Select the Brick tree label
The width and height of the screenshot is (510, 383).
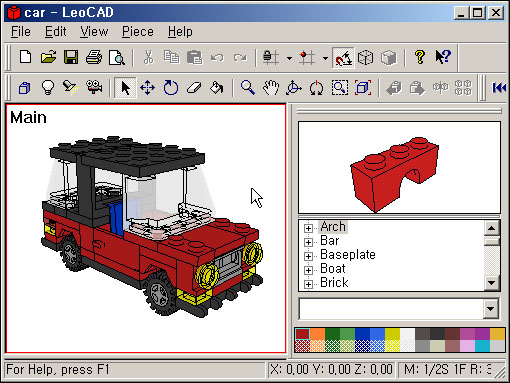coord(334,283)
